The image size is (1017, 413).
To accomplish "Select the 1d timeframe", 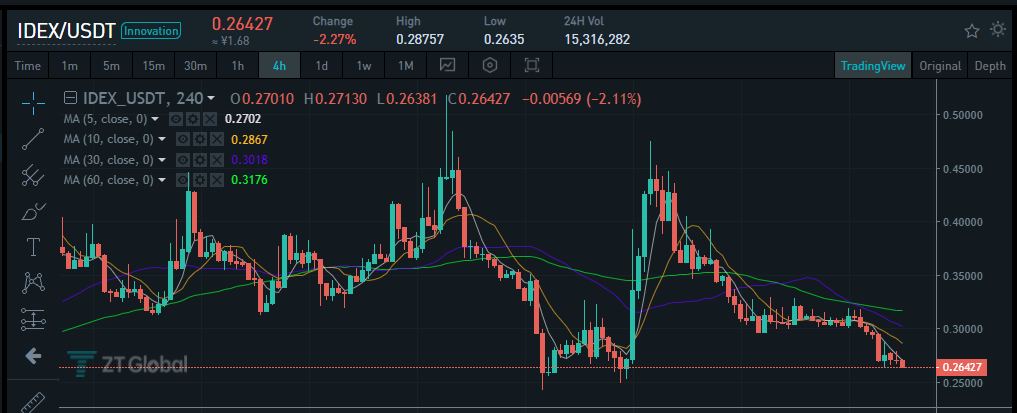I will click(x=321, y=65).
